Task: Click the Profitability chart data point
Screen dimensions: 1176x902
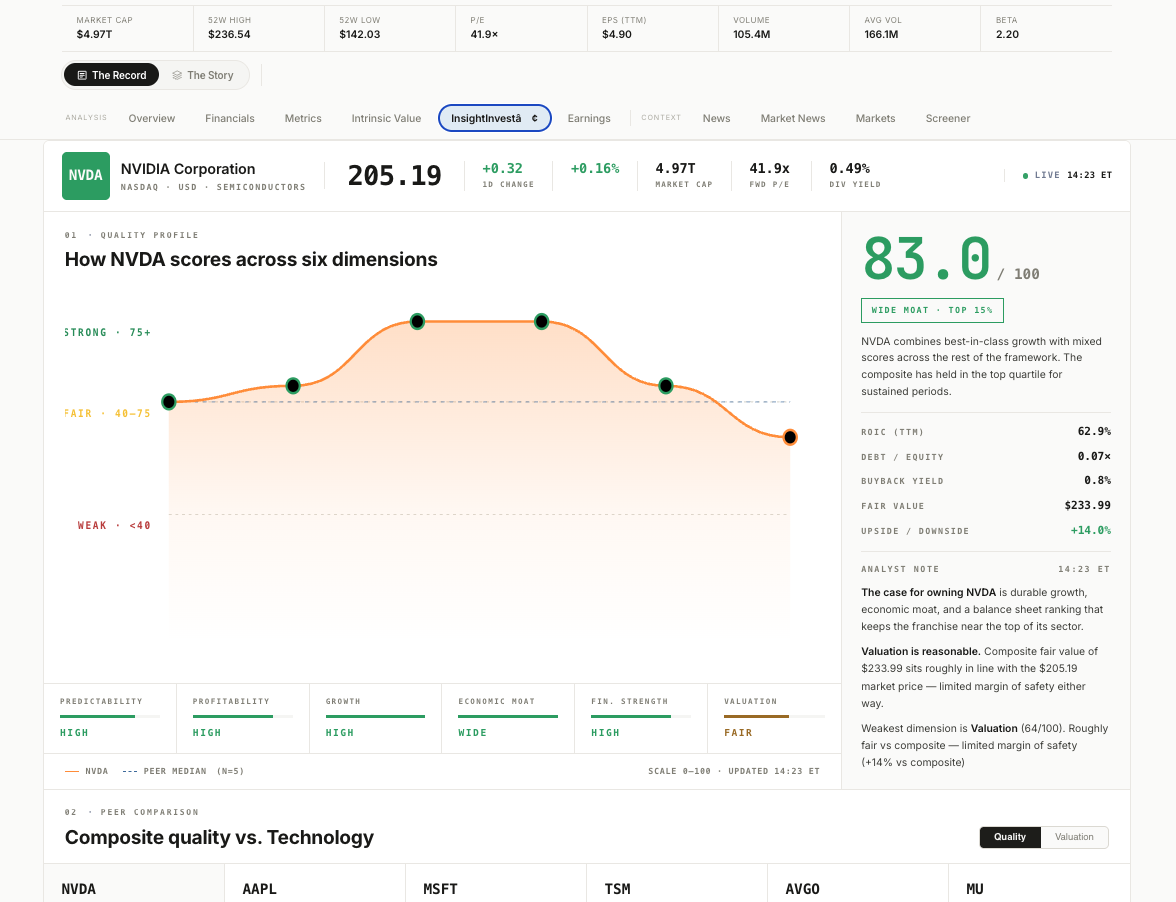Action: [293, 385]
